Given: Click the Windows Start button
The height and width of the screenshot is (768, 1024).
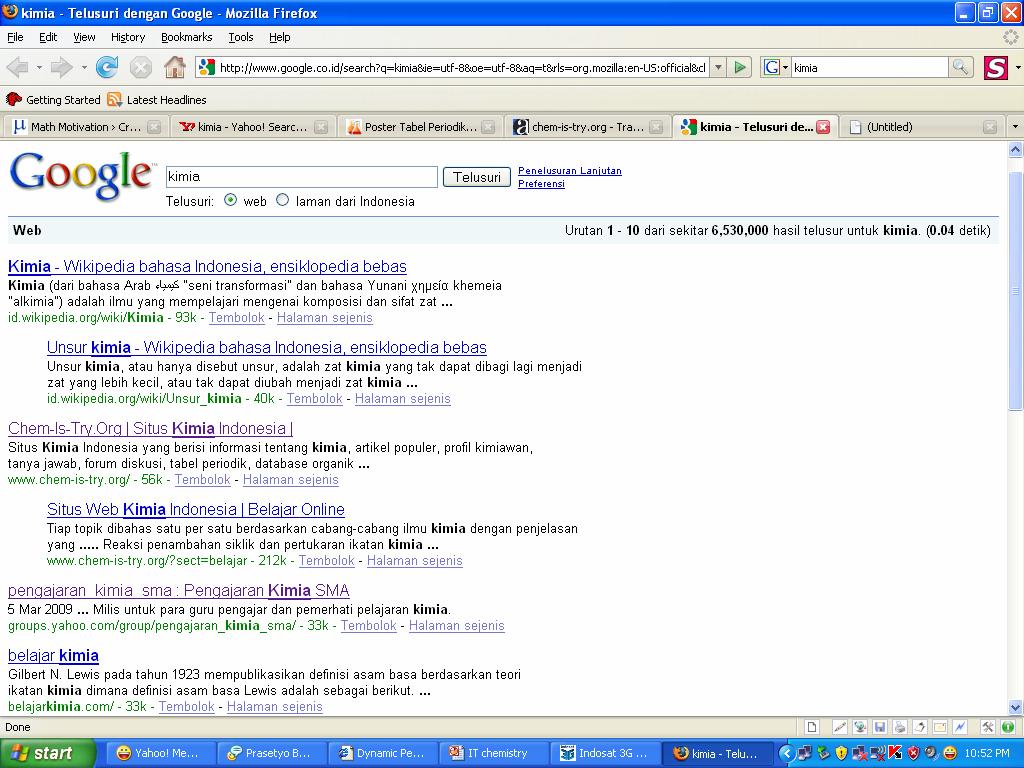Looking at the screenshot, I should [46, 753].
